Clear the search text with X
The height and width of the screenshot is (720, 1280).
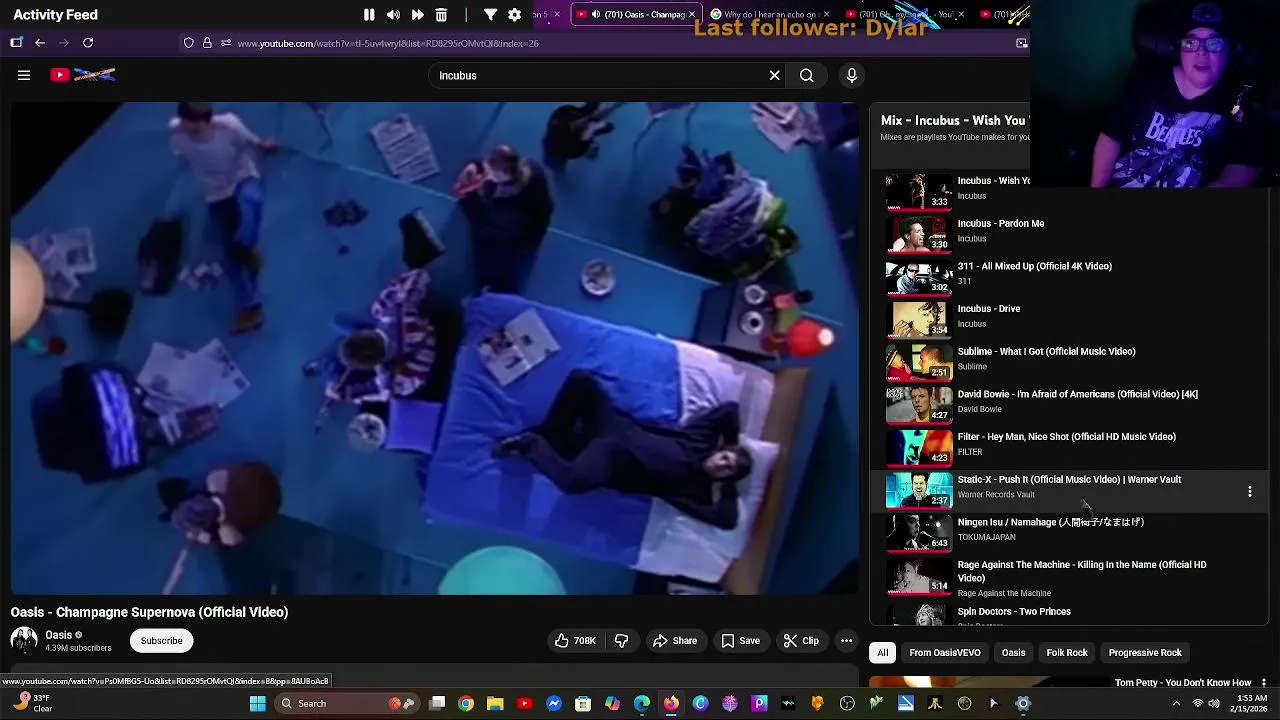774,75
